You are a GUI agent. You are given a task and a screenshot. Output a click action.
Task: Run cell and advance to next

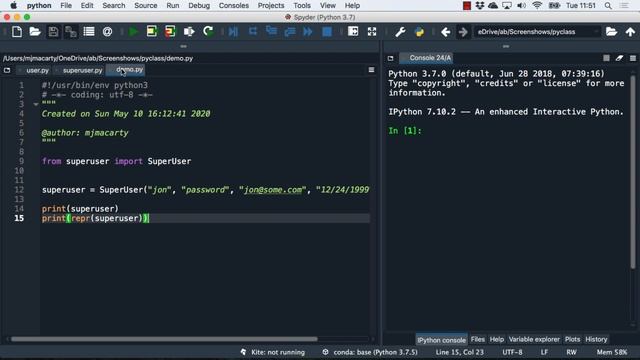pos(170,31)
